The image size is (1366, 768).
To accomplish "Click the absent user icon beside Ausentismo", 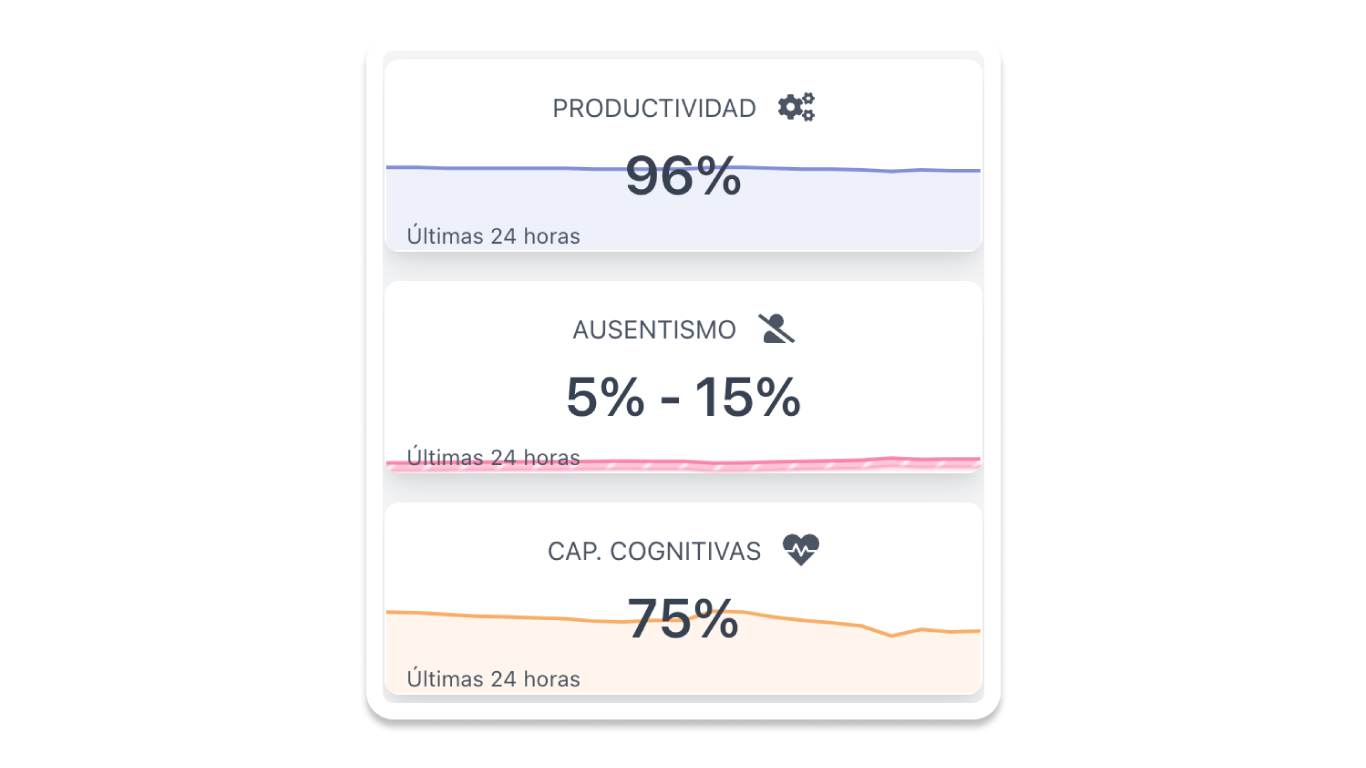I will 776,329.
